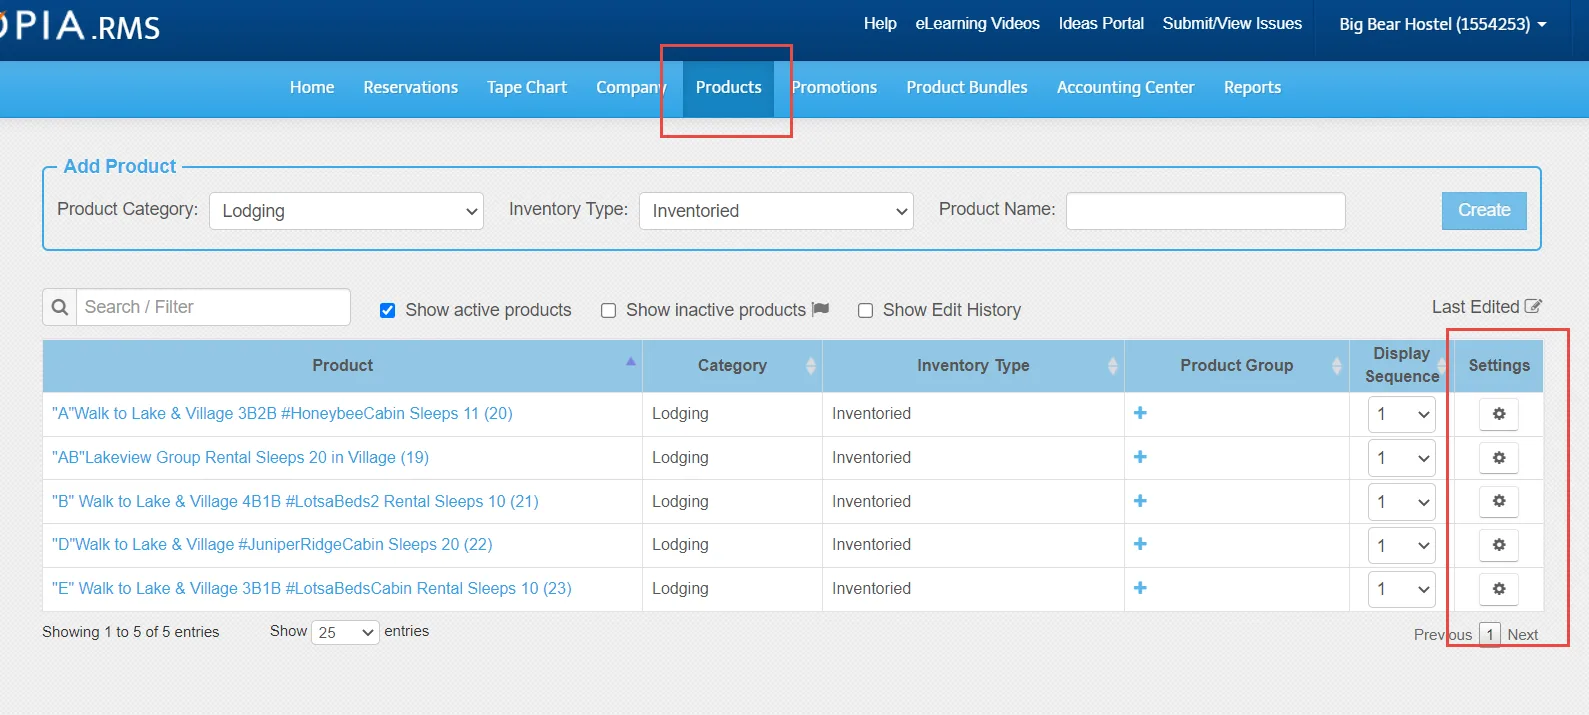Viewport: 1589px width, 715px height.
Task: Click Next pagination link
Action: coord(1522,634)
